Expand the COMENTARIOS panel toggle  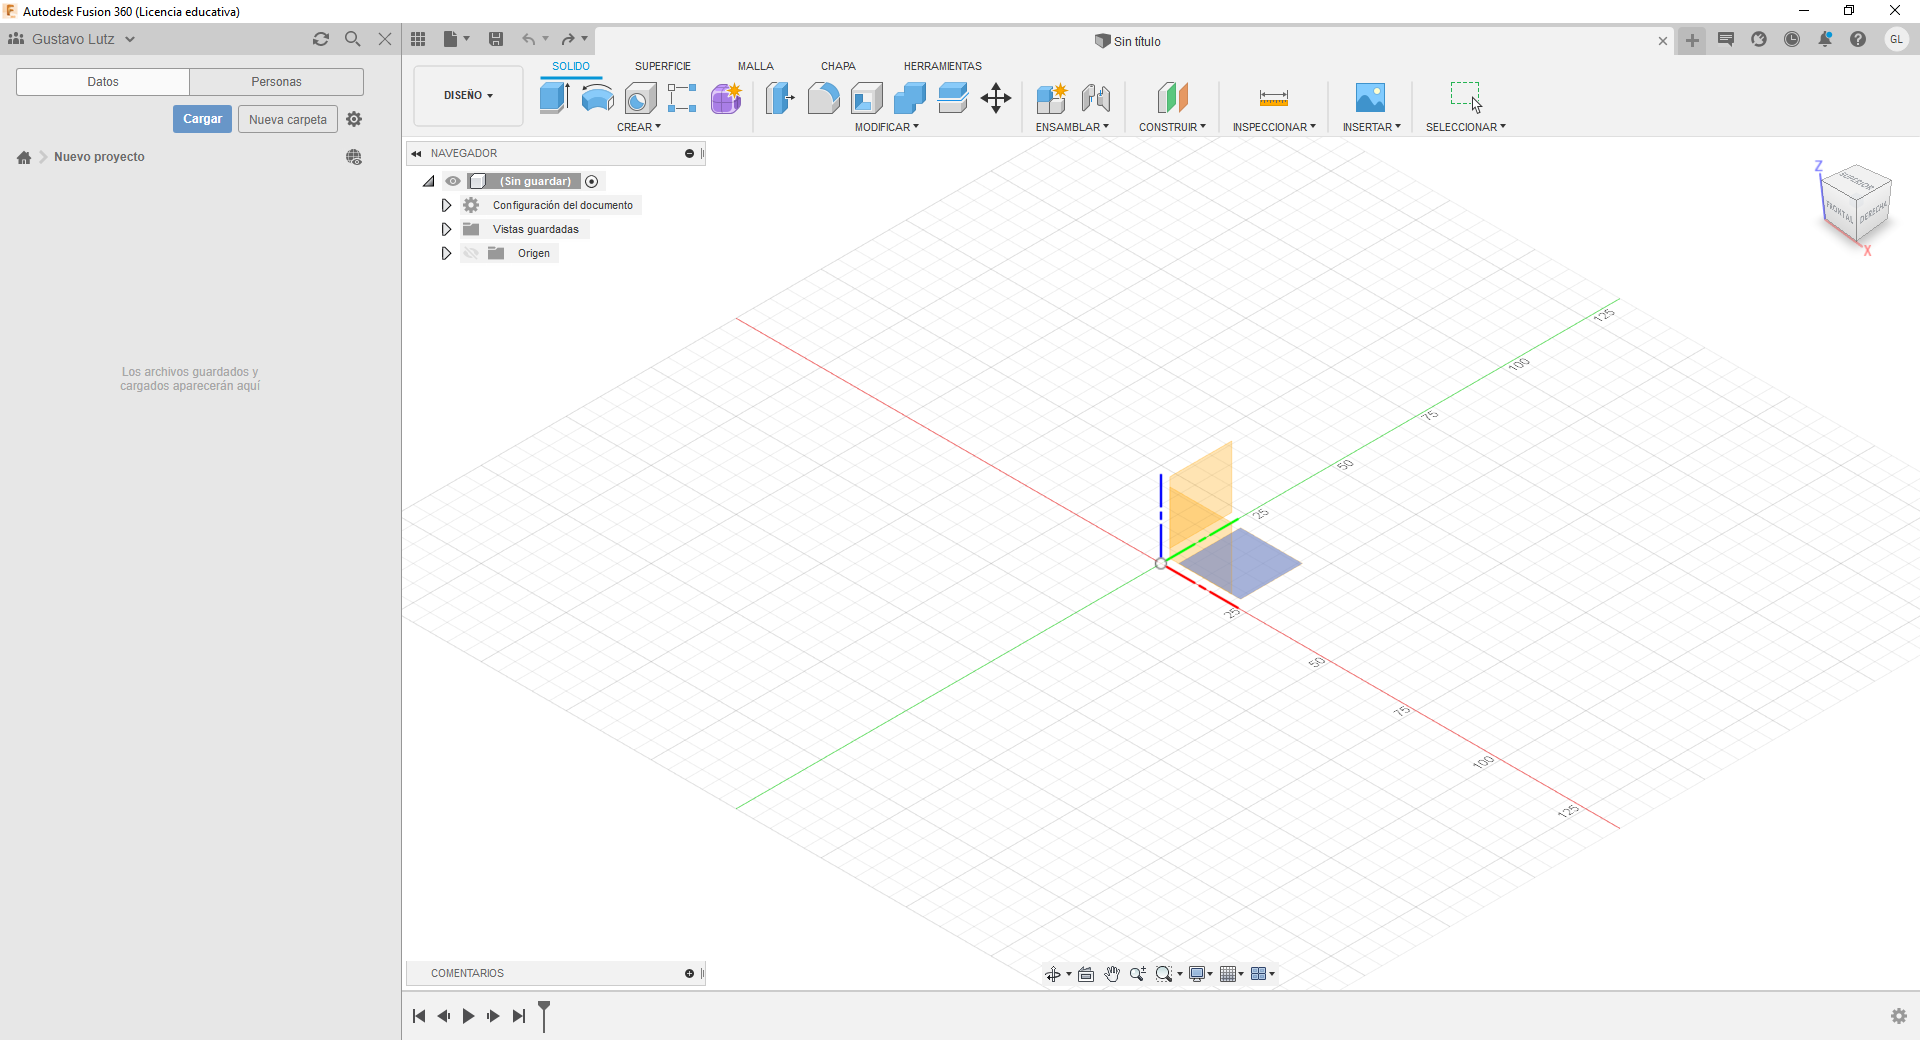coord(689,973)
